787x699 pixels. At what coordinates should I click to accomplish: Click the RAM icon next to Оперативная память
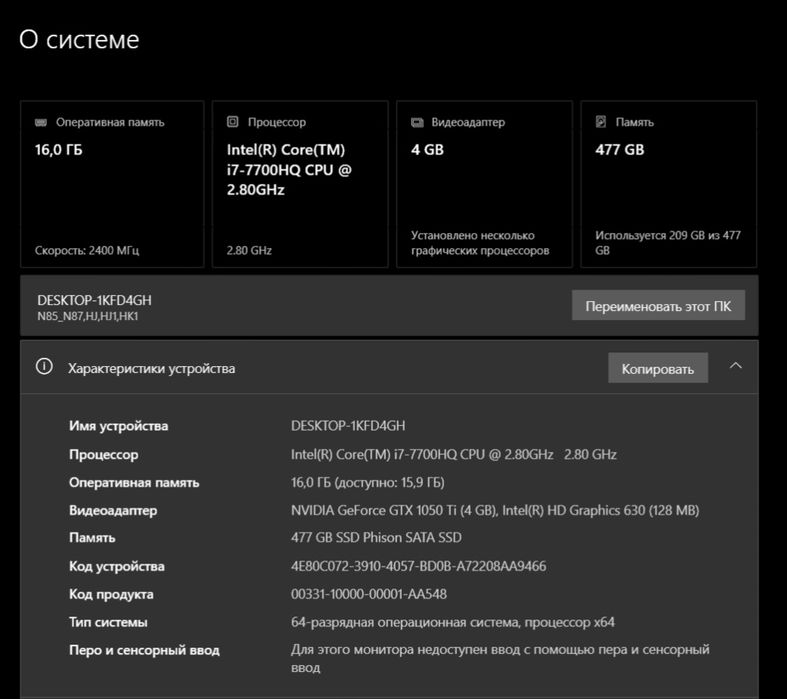coord(41,122)
